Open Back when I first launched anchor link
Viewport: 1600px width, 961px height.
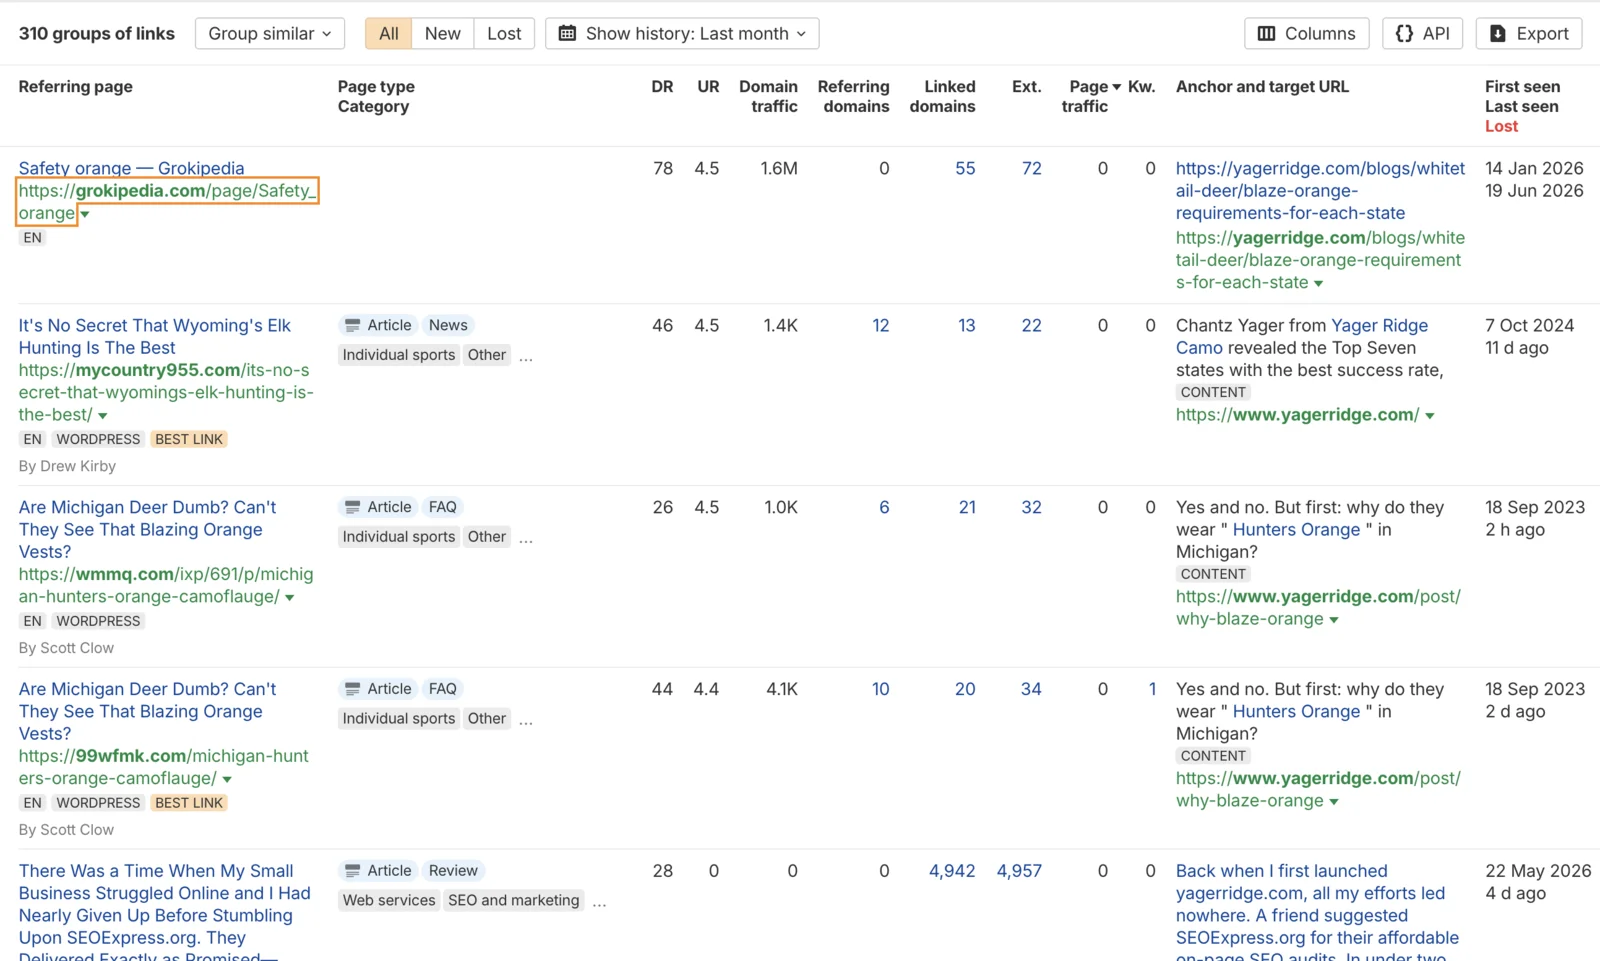1317,912
